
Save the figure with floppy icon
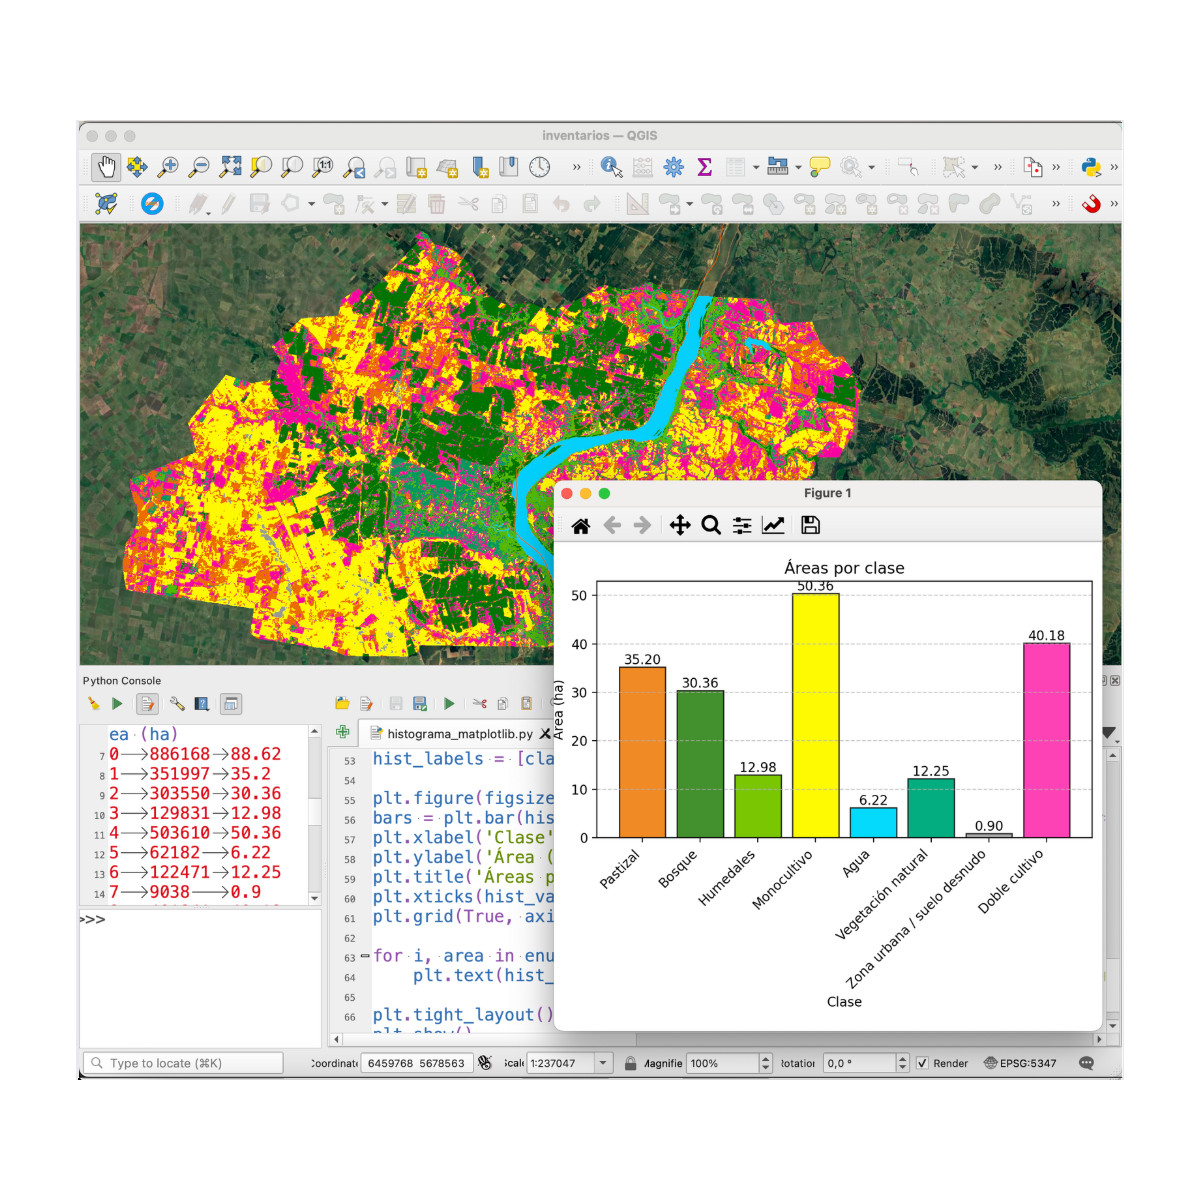(811, 526)
